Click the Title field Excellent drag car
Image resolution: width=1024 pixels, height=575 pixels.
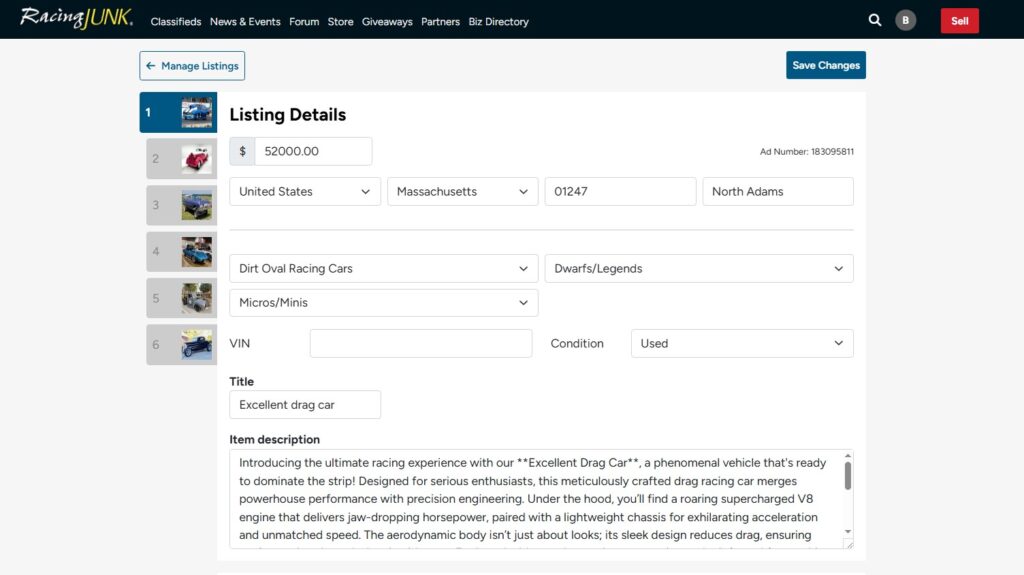click(x=305, y=404)
